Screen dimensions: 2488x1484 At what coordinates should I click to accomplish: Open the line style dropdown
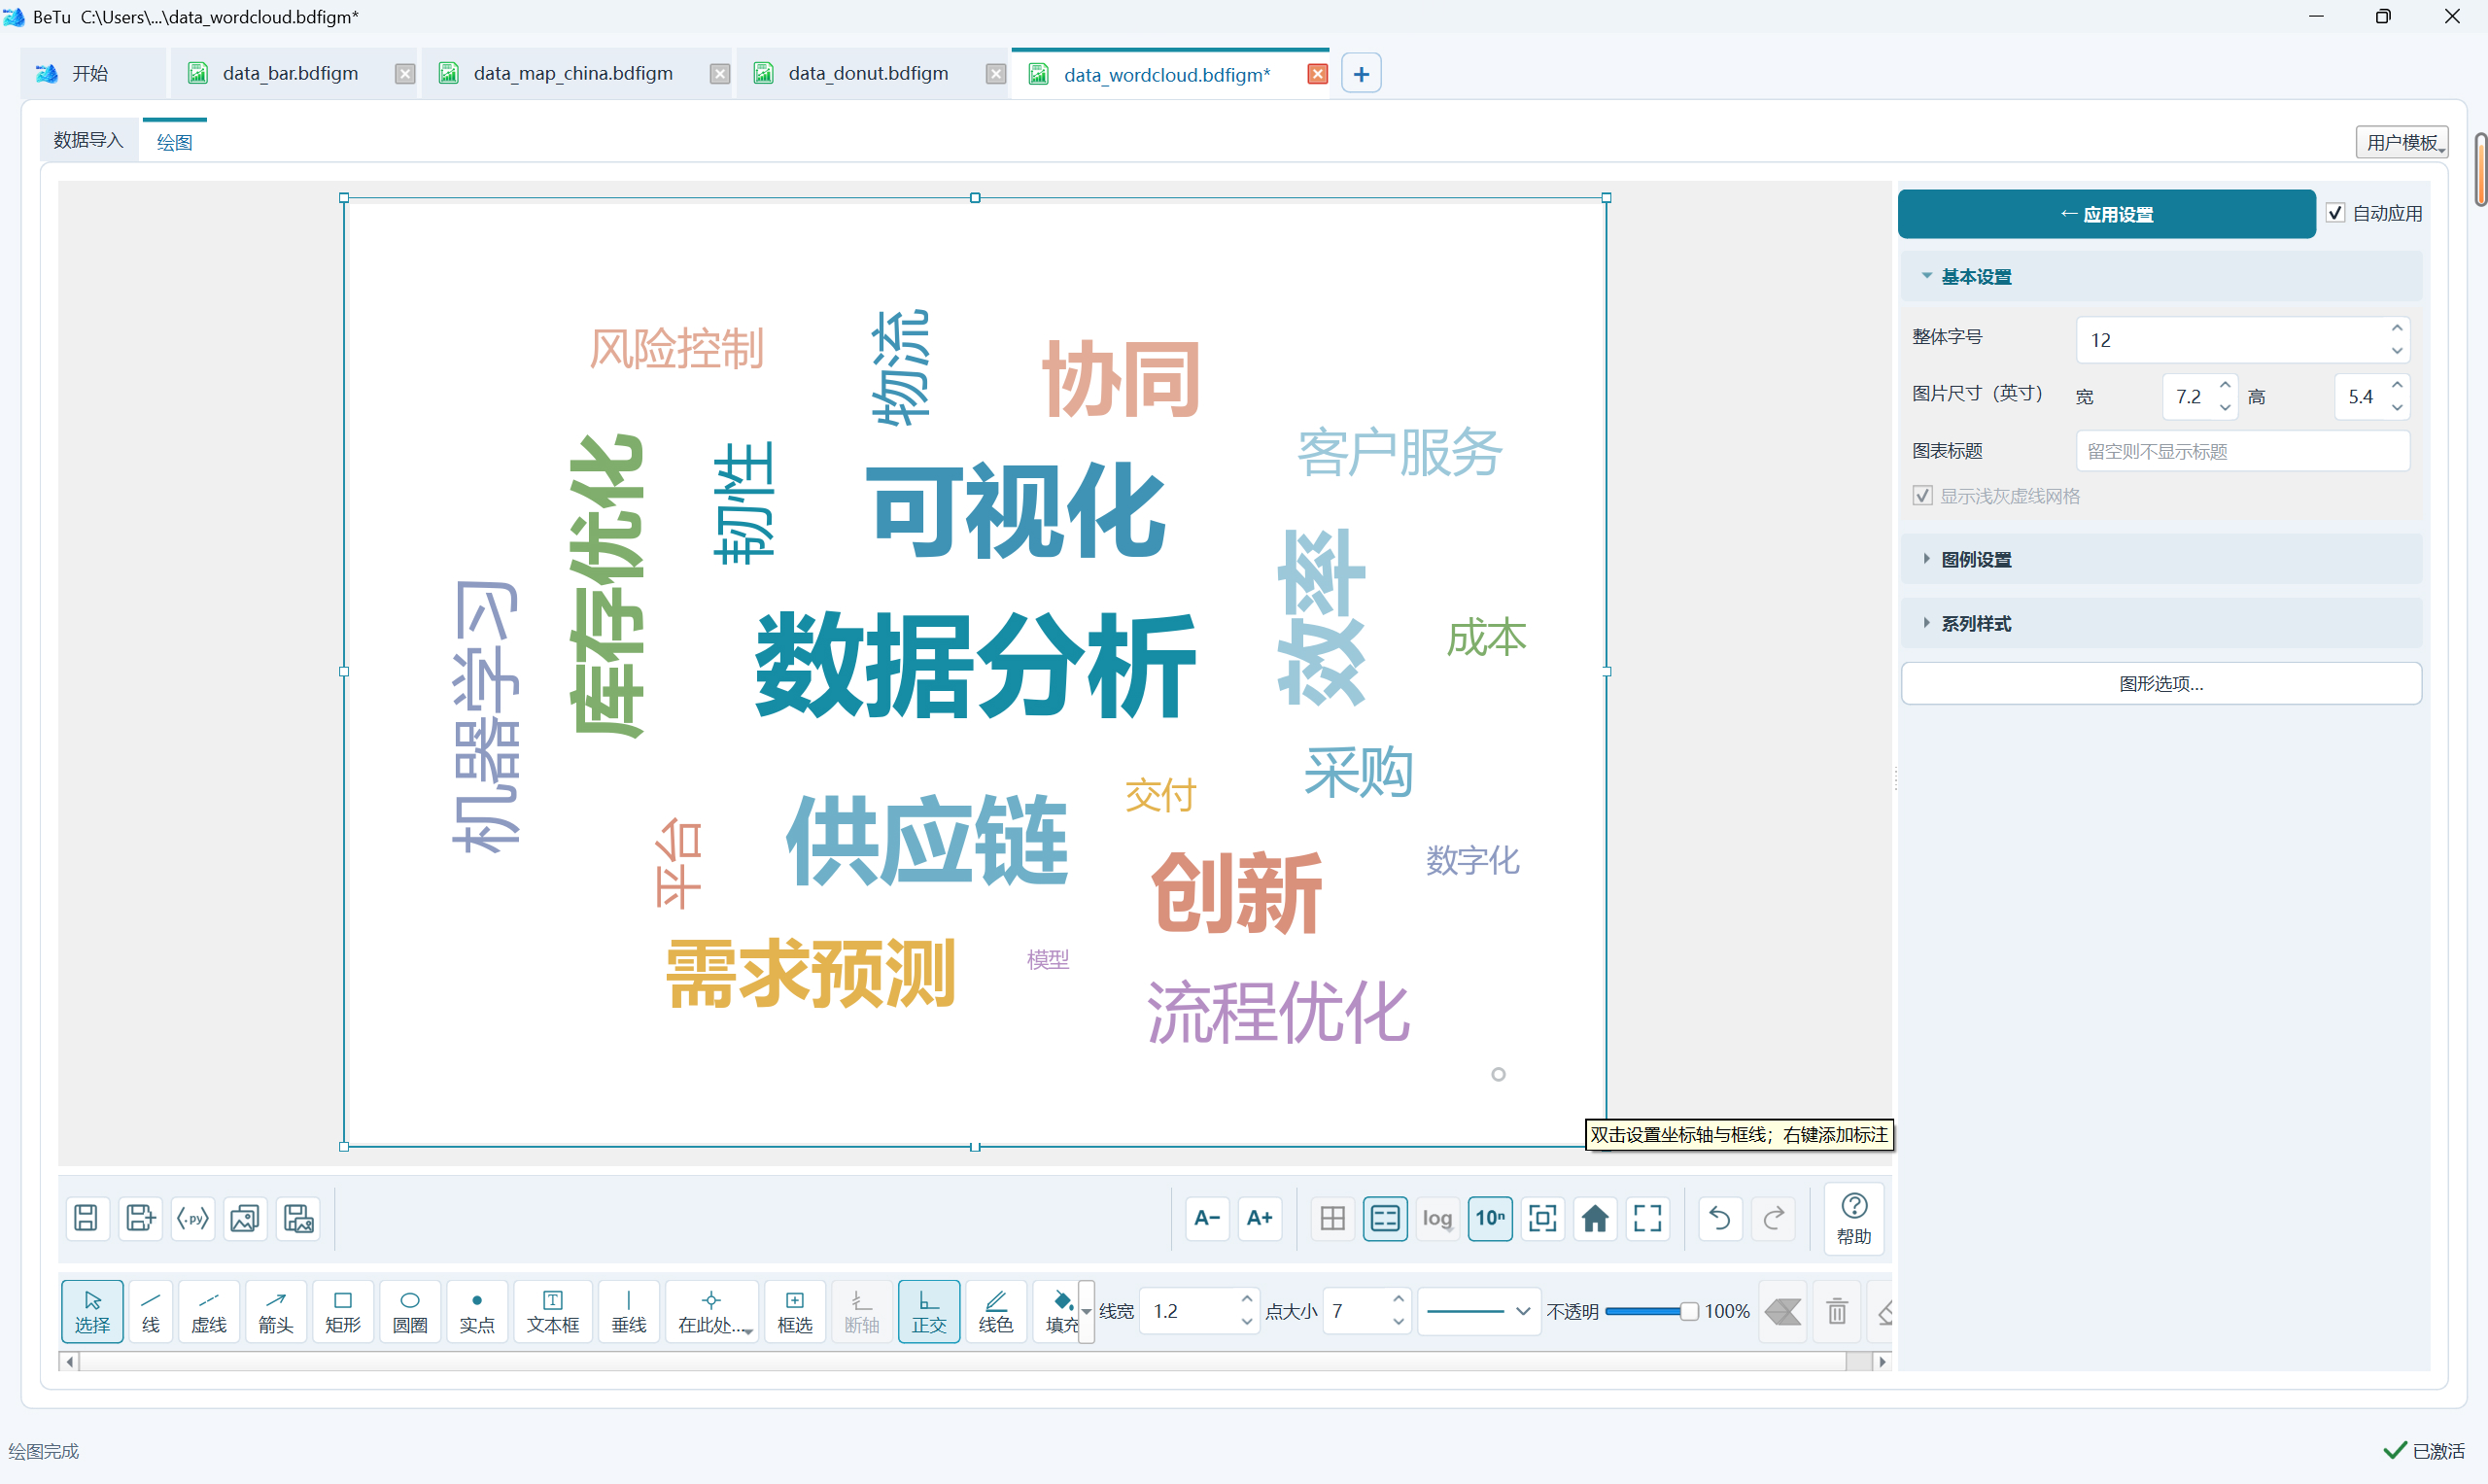tap(1478, 1311)
